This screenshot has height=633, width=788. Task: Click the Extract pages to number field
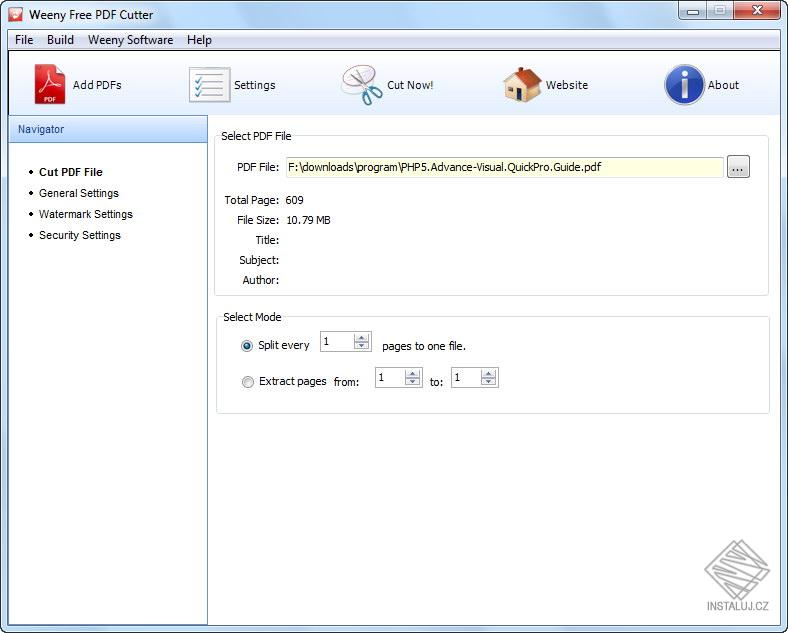[x=466, y=378]
